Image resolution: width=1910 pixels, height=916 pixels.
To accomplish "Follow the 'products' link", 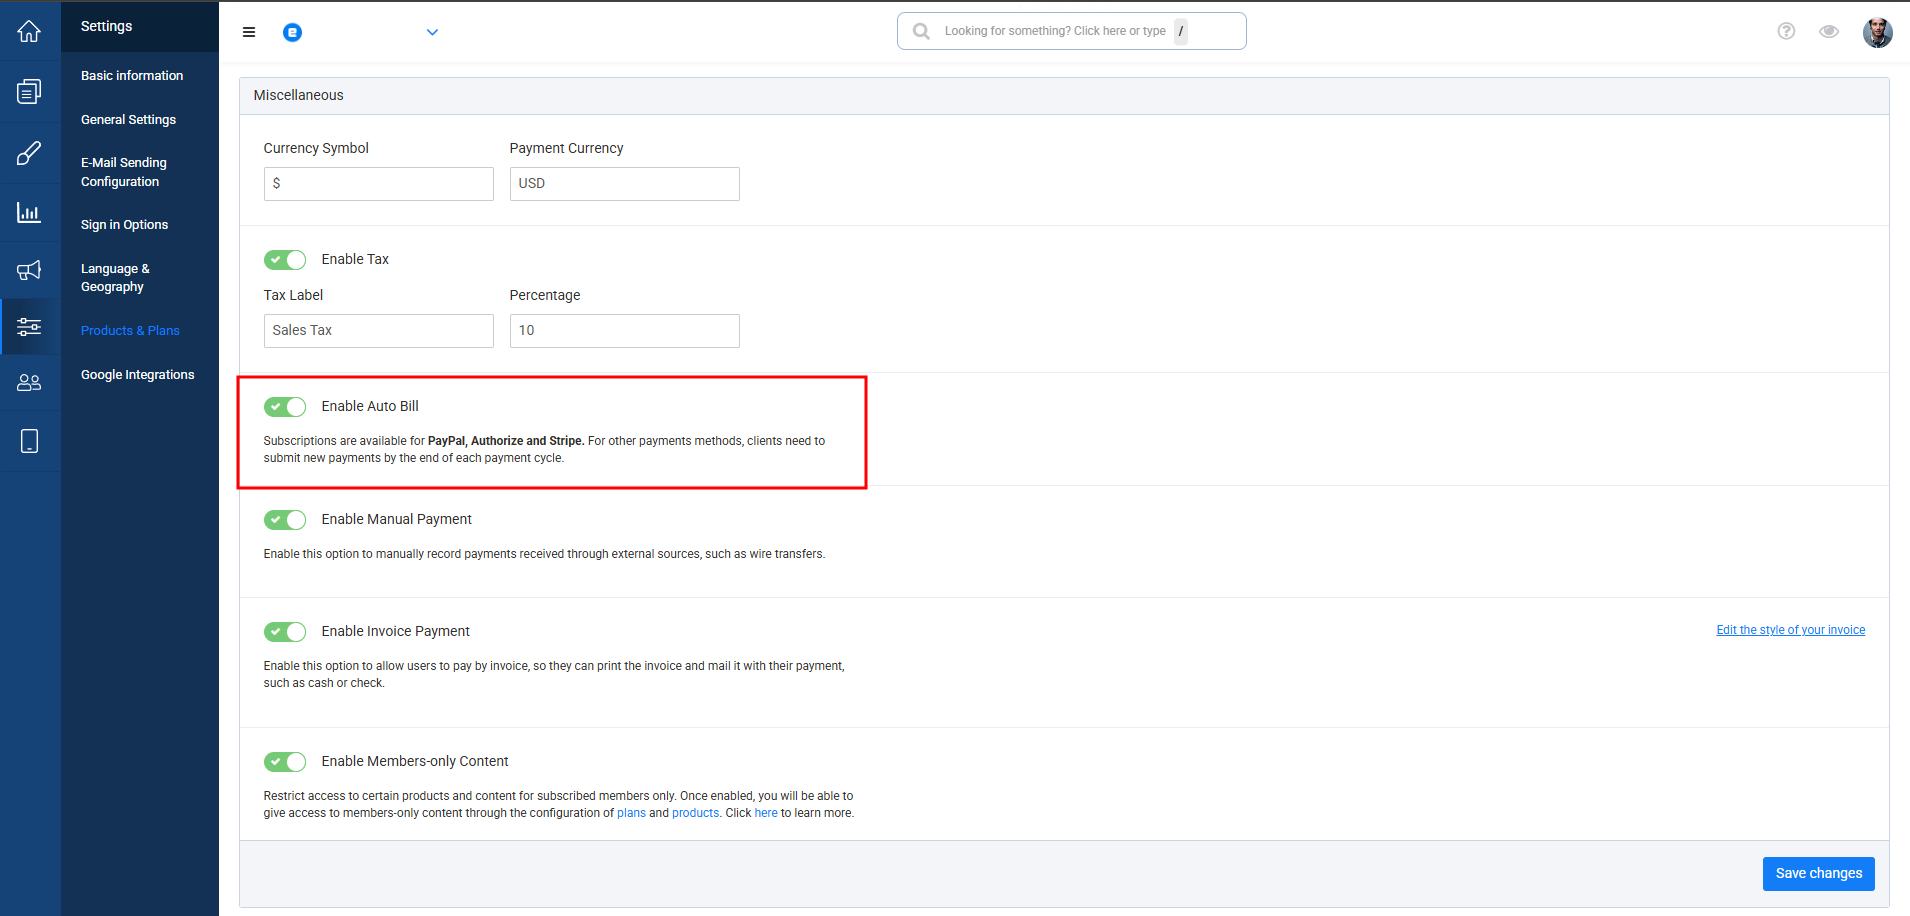I will tap(695, 813).
